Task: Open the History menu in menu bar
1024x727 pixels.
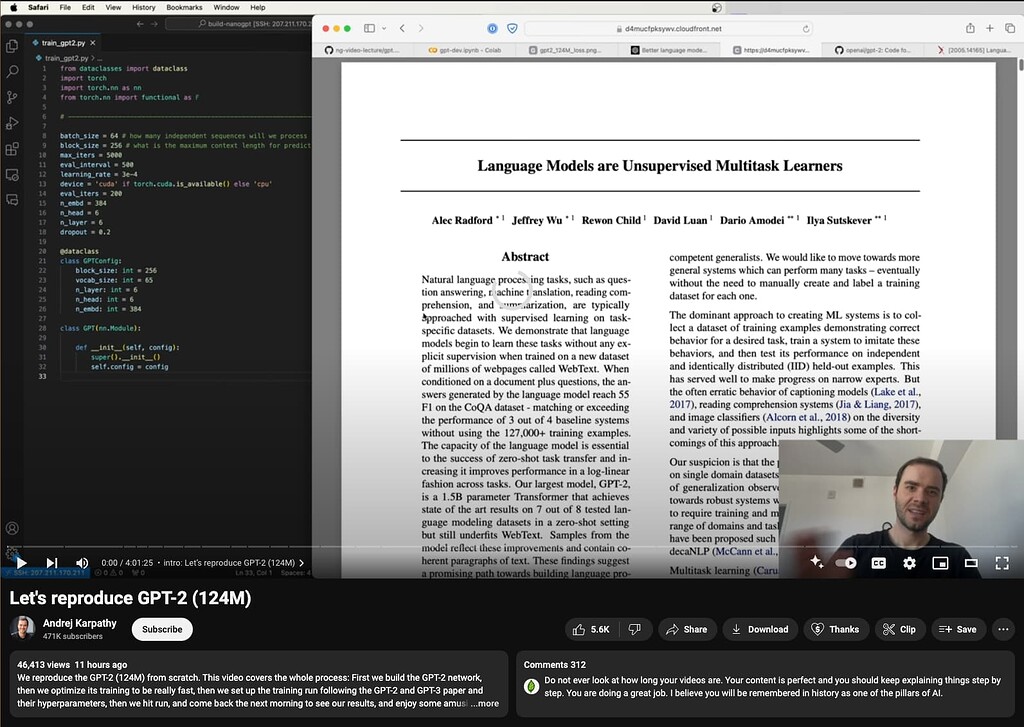Action: pos(143,7)
